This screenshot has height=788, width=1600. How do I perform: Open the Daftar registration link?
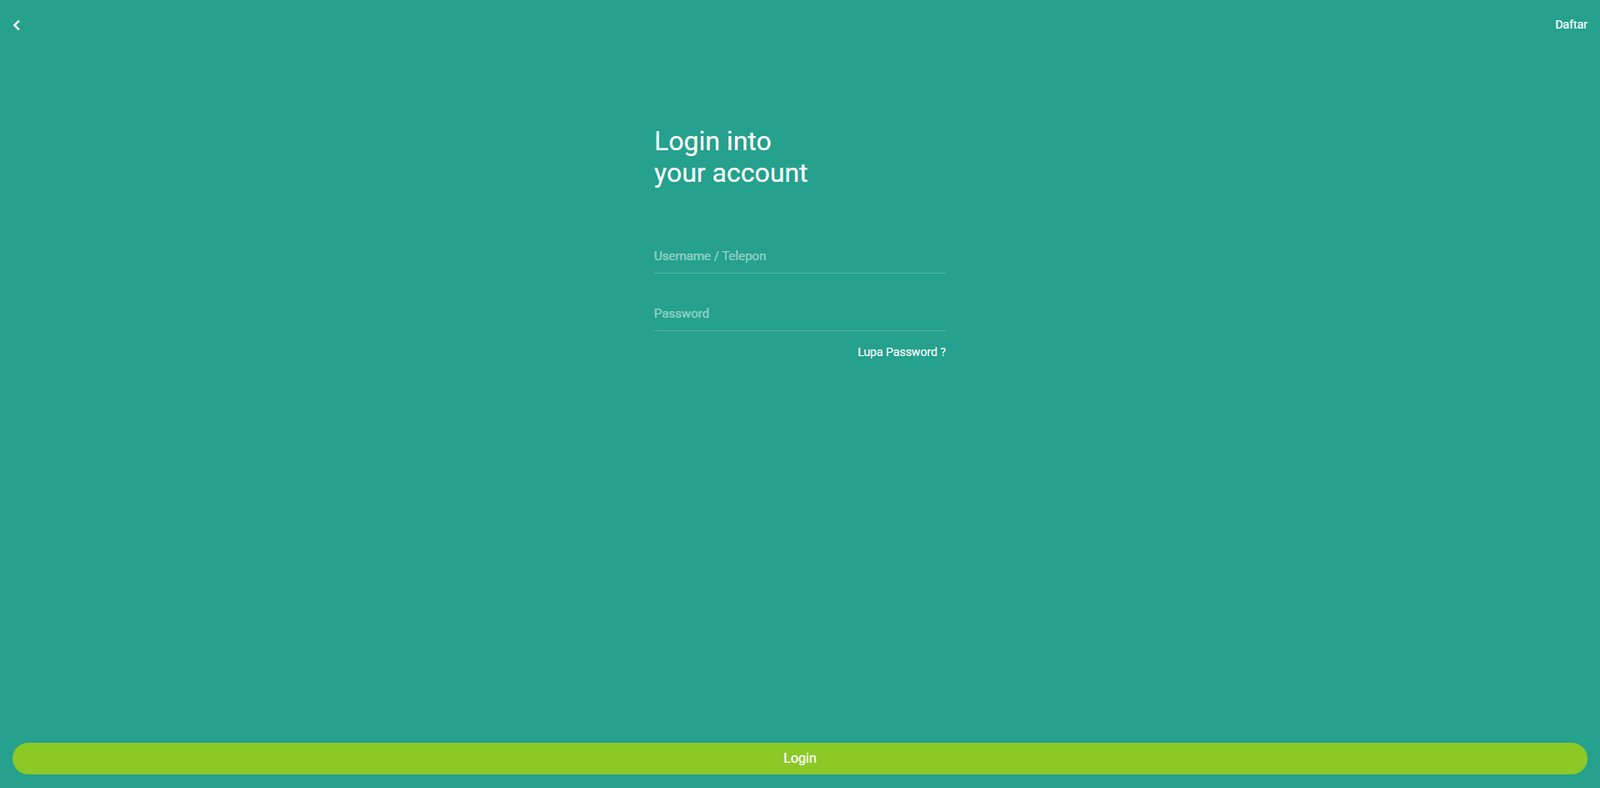tap(1570, 25)
